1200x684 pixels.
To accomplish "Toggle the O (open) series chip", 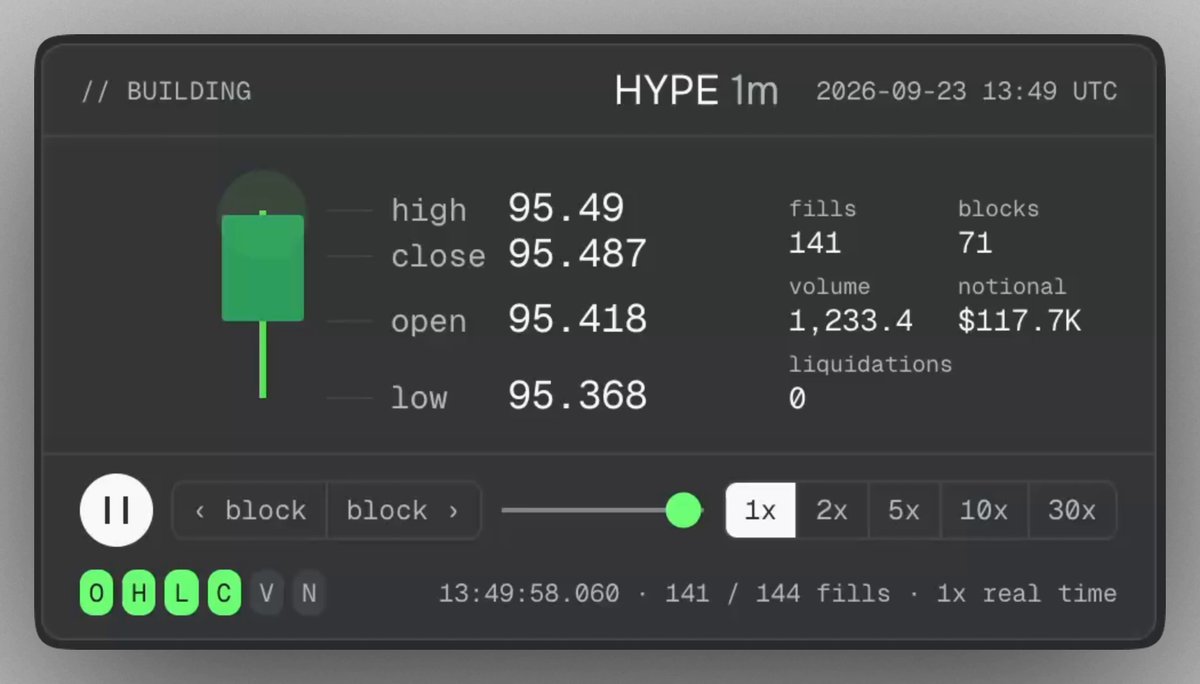I will point(96,594).
